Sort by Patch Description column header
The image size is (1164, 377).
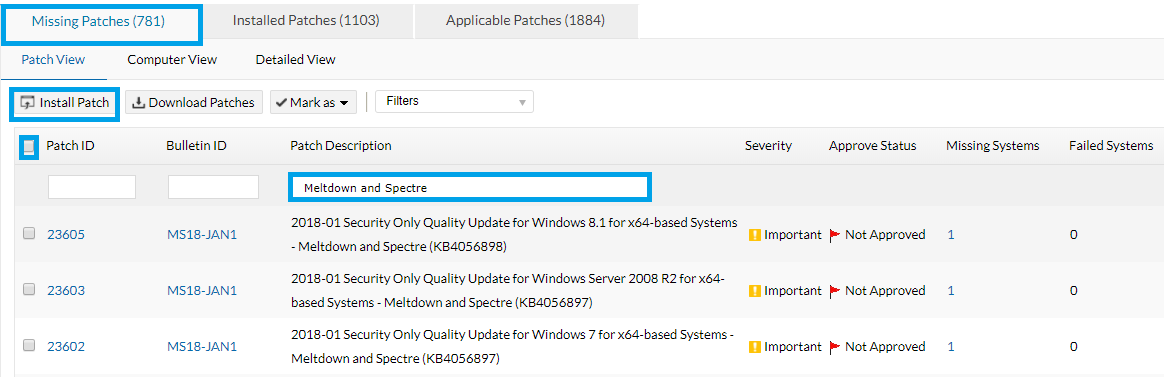(341, 145)
